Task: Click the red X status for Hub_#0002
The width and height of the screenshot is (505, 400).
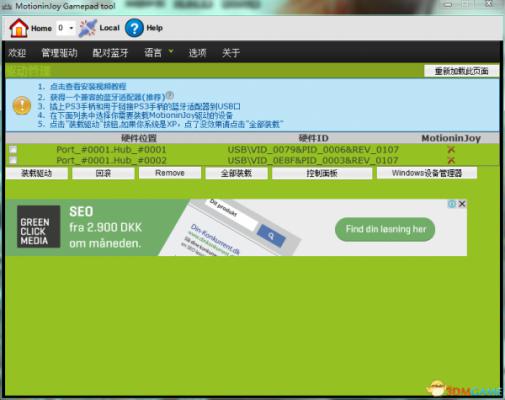Action: pyautogui.click(x=451, y=160)
